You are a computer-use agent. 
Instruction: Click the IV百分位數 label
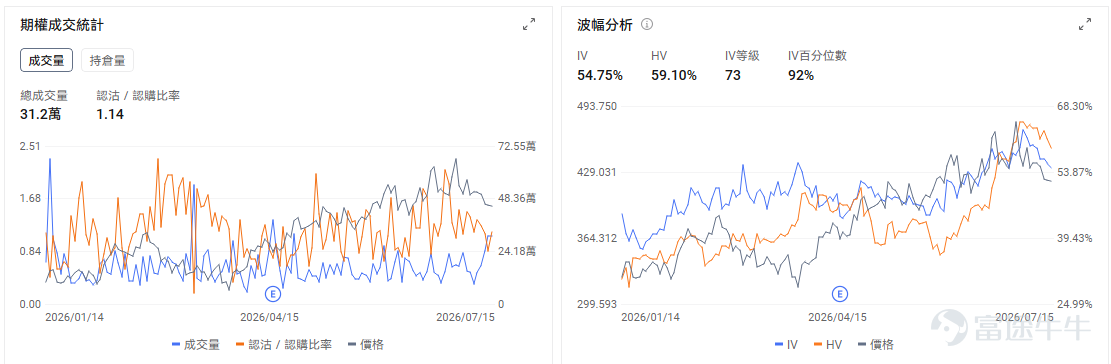[817, 56]
